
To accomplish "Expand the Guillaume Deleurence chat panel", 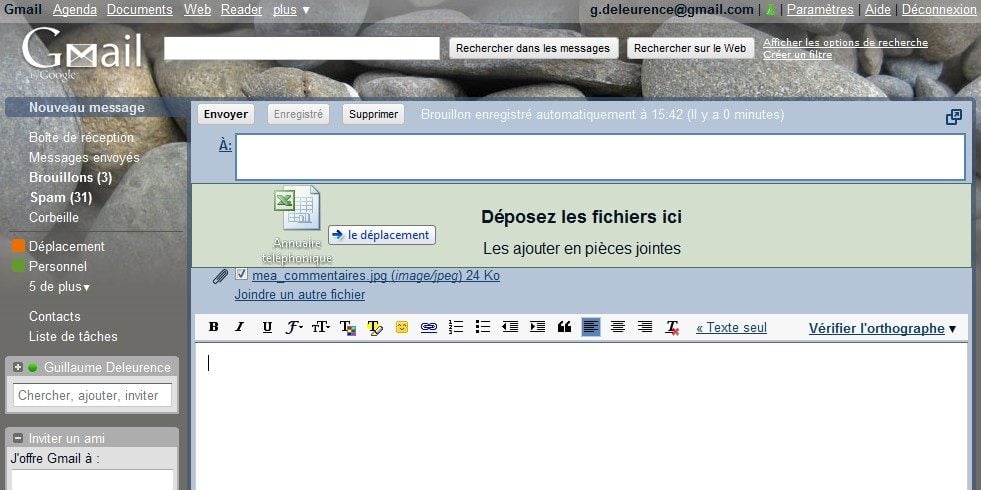I will coord(18,367).
